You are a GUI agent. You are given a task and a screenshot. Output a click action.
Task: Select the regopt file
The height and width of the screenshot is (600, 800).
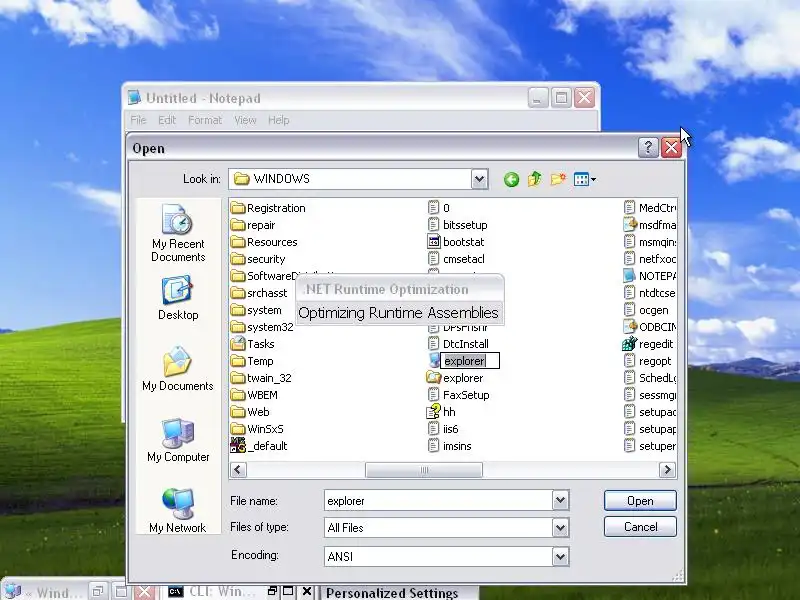pyautogui.click(x=647, y=361)
